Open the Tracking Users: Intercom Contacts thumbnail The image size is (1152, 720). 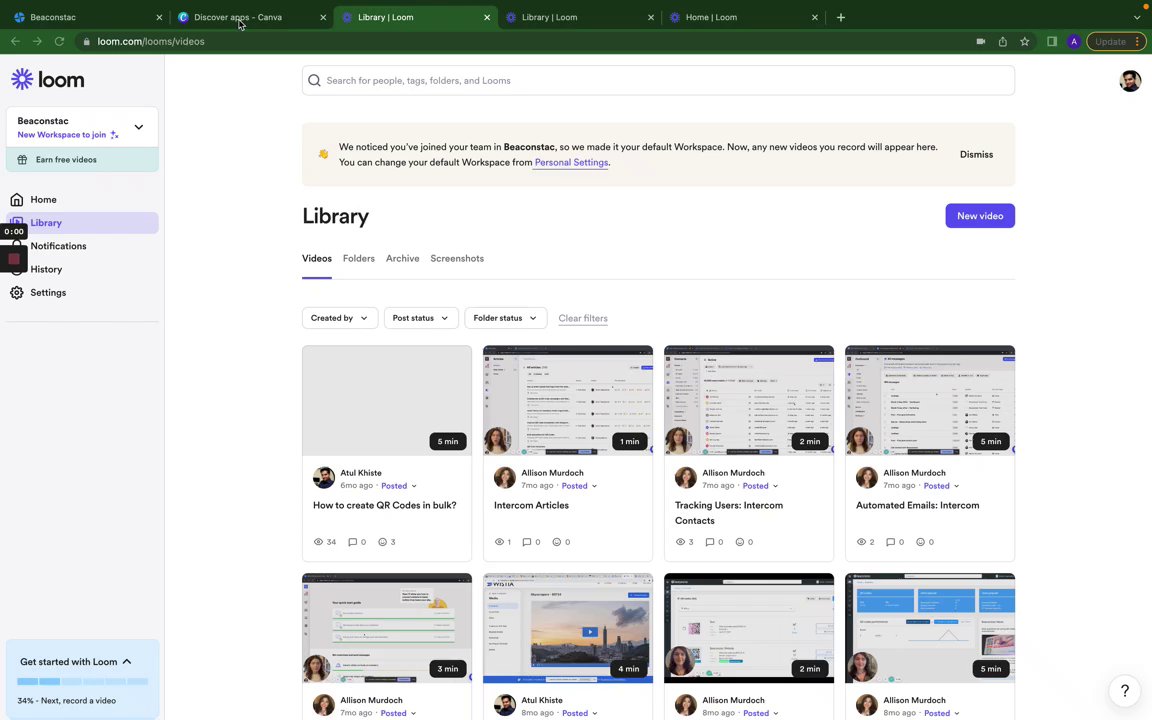pos(749,400)
